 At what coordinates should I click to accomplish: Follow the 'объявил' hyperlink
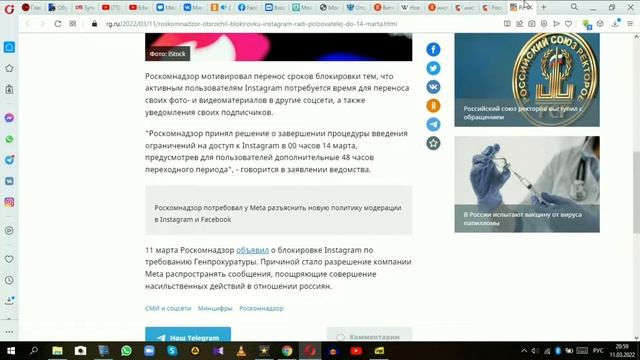pyautogui.click(x=252, y=250)
